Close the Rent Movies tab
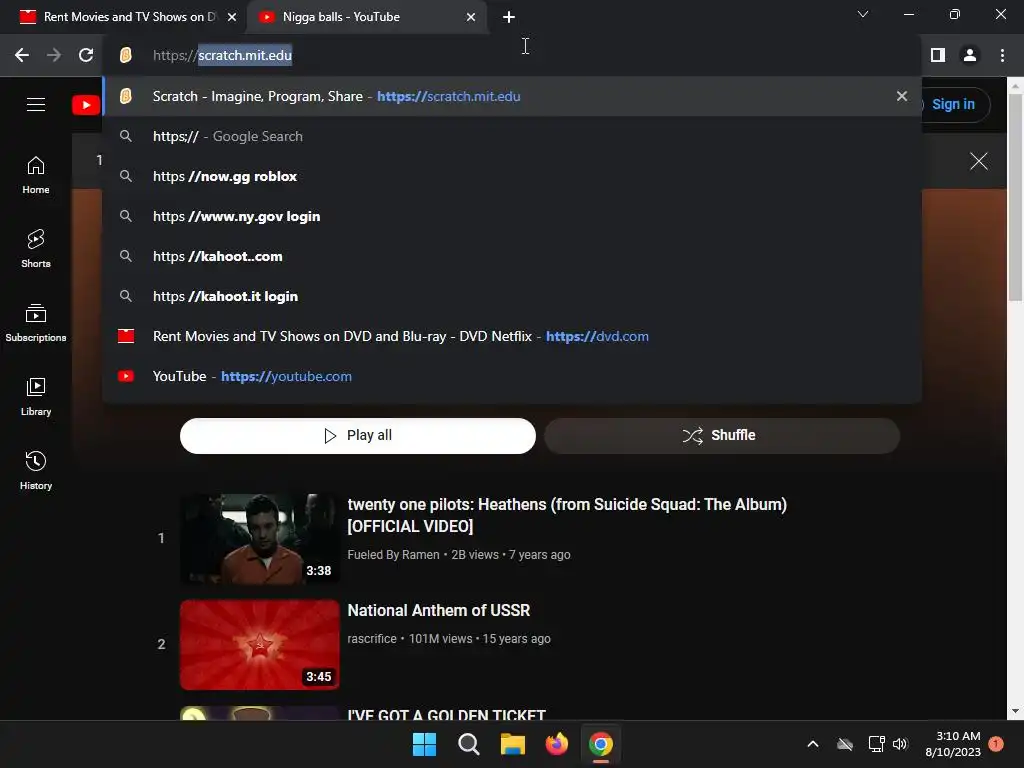This screenshot has height=768, width=1024. pyautogui.click(x=232, y=17)
